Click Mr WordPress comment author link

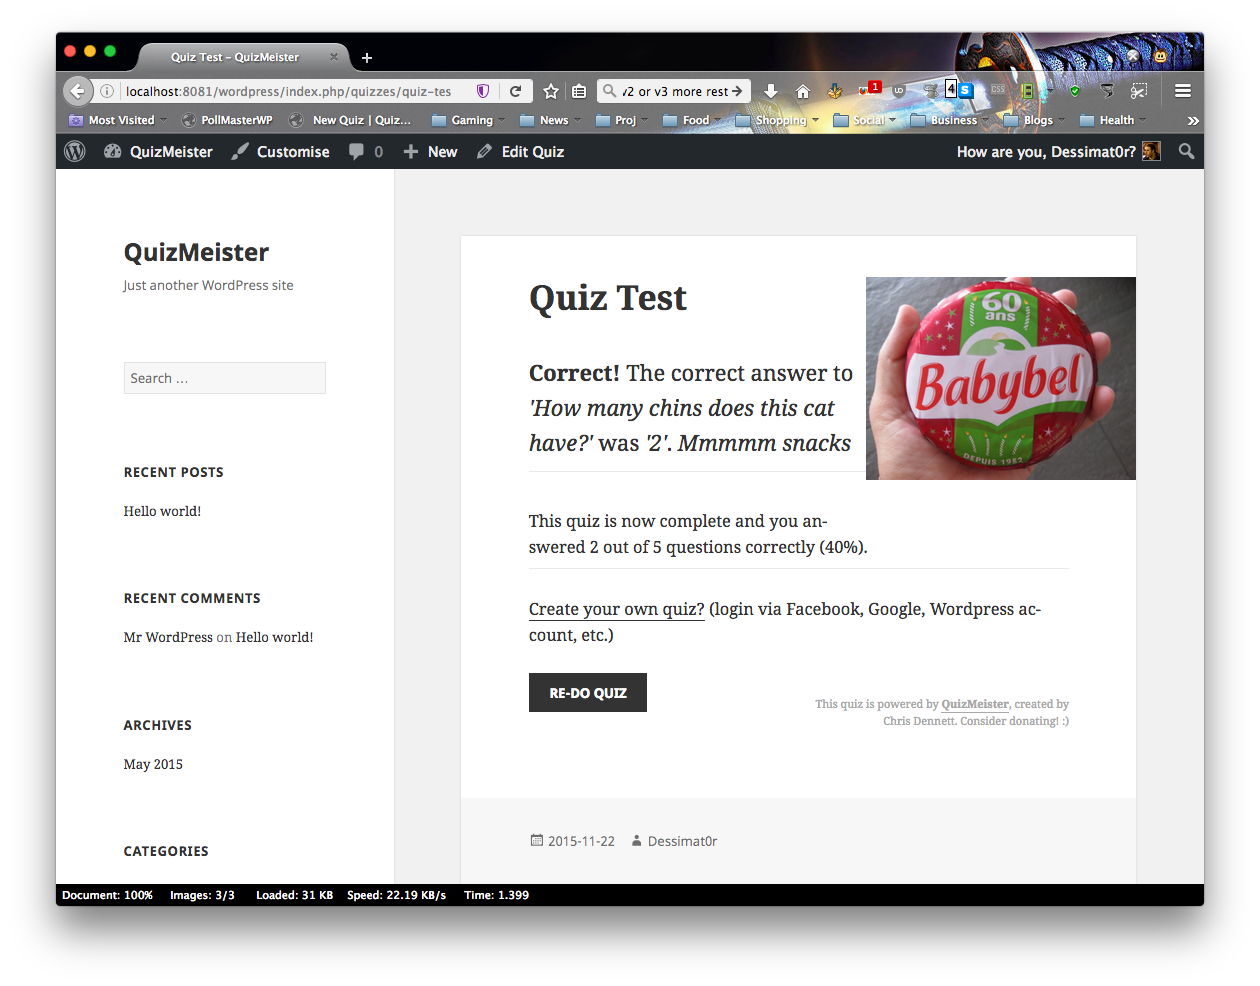pos(168,637)
